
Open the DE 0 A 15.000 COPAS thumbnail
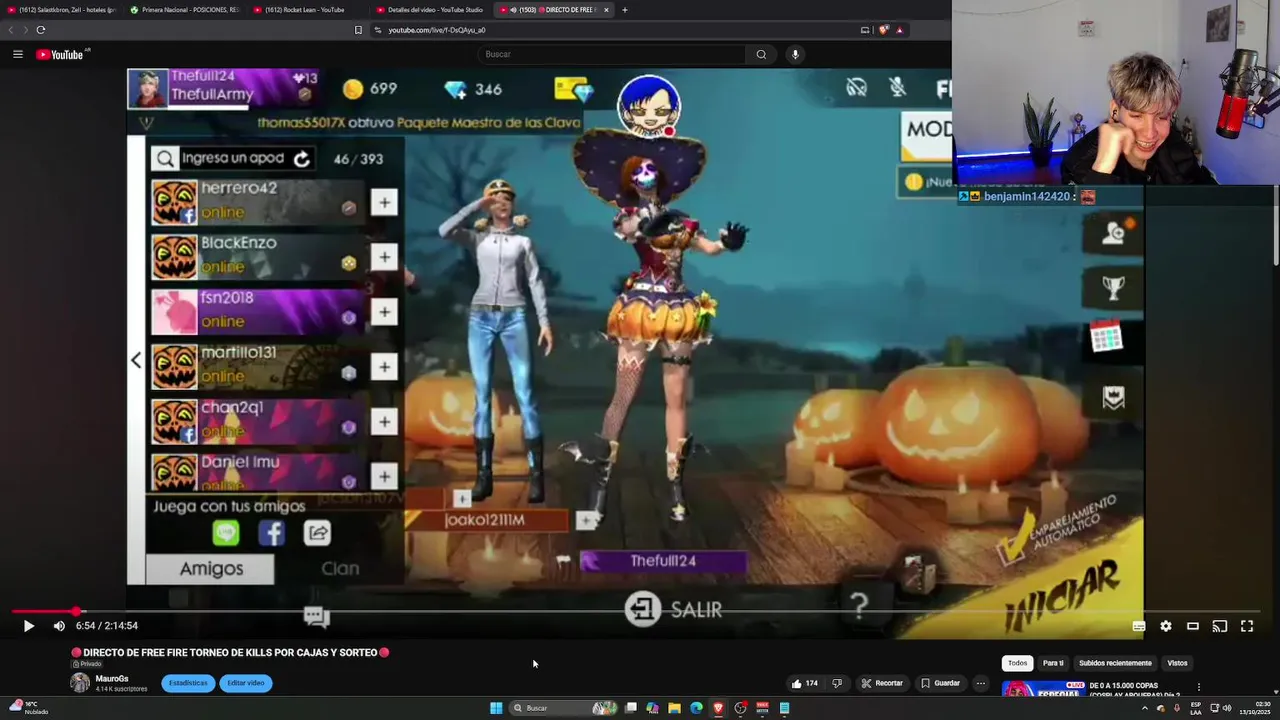[x=1043, y=689]
